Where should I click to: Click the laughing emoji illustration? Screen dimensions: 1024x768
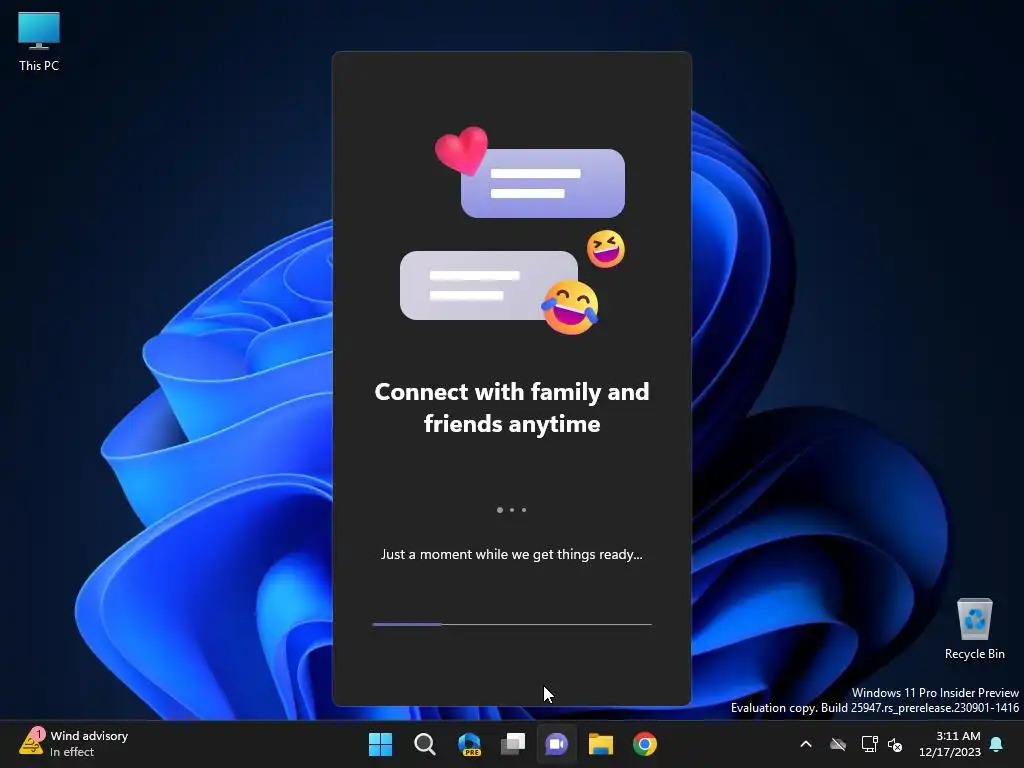tap(570, 307)
